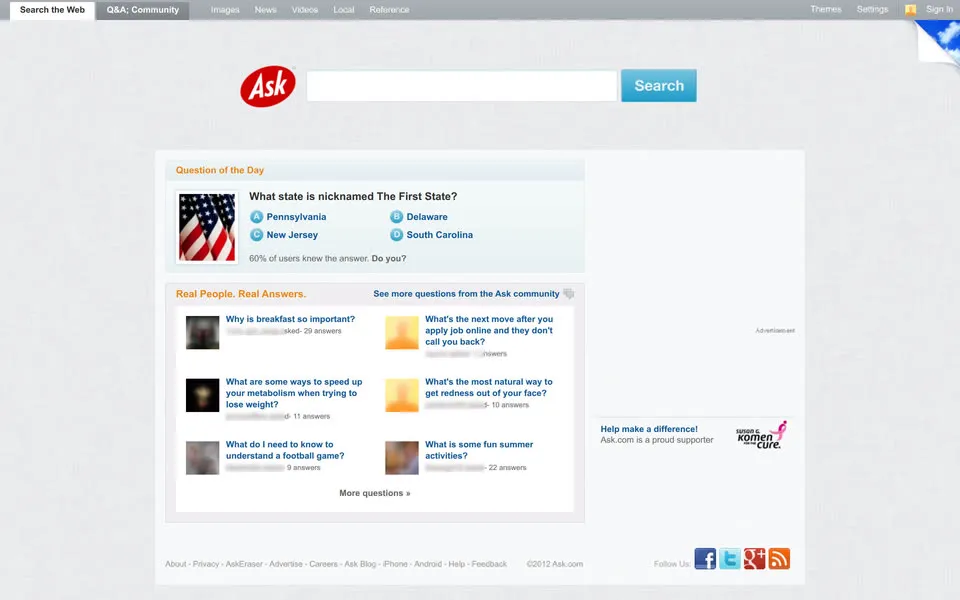Viewport: 960px width, 600px height.
Task: Open the question about applying for jobs online
Action: pos(489,331)
